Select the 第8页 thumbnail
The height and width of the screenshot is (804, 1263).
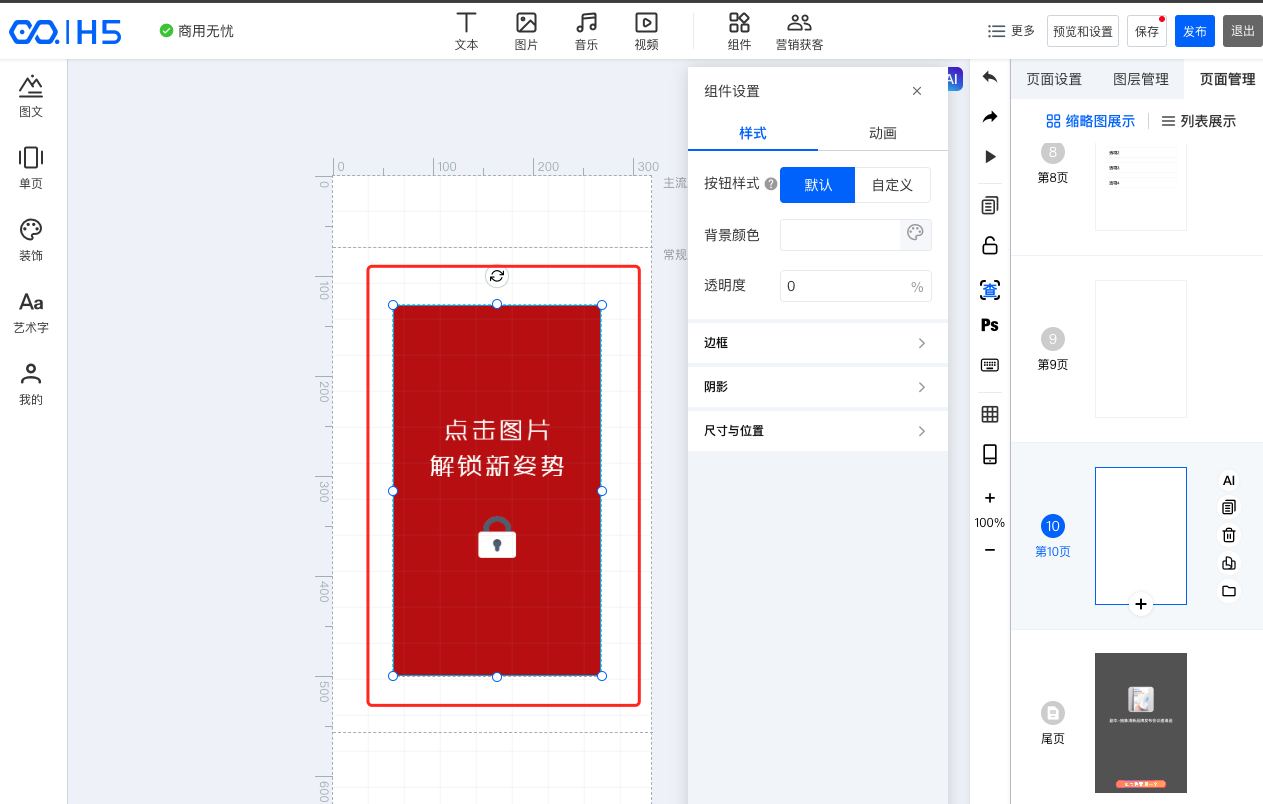1141,187
